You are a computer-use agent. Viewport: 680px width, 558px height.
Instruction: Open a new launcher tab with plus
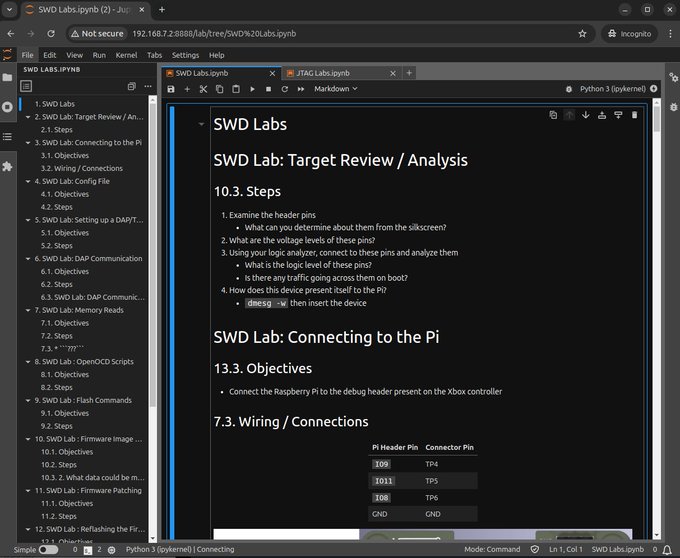coord(409,73)
